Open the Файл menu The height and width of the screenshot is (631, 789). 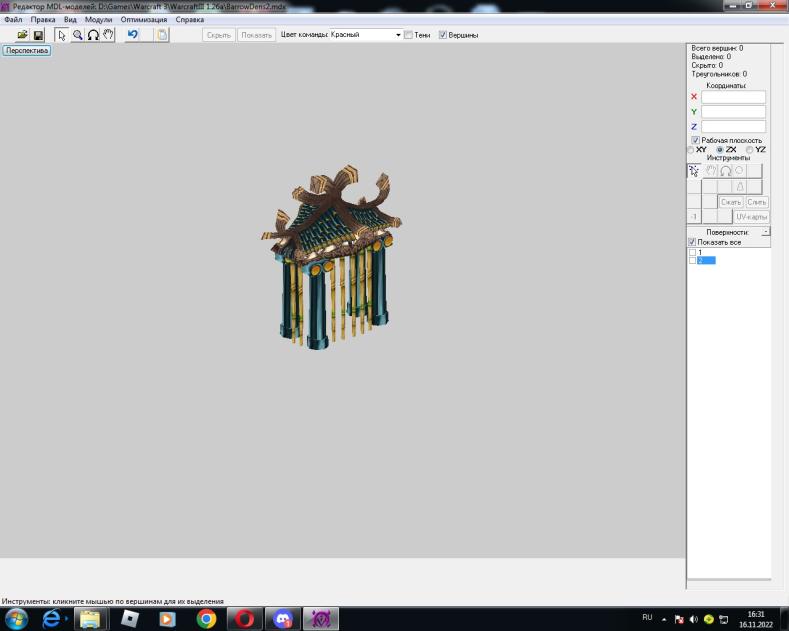coord(13,19)
